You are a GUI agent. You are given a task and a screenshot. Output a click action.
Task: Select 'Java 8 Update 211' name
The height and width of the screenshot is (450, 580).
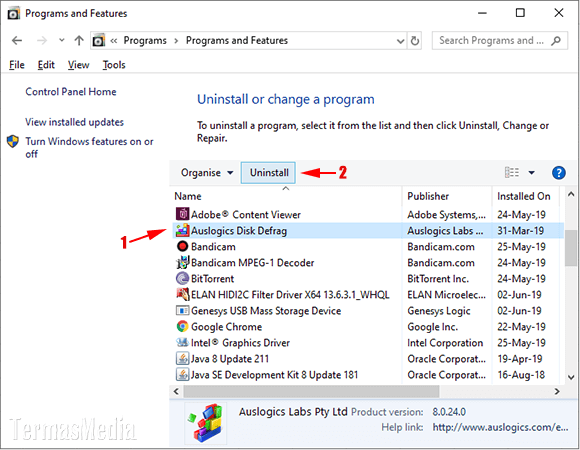coord(230,359)
